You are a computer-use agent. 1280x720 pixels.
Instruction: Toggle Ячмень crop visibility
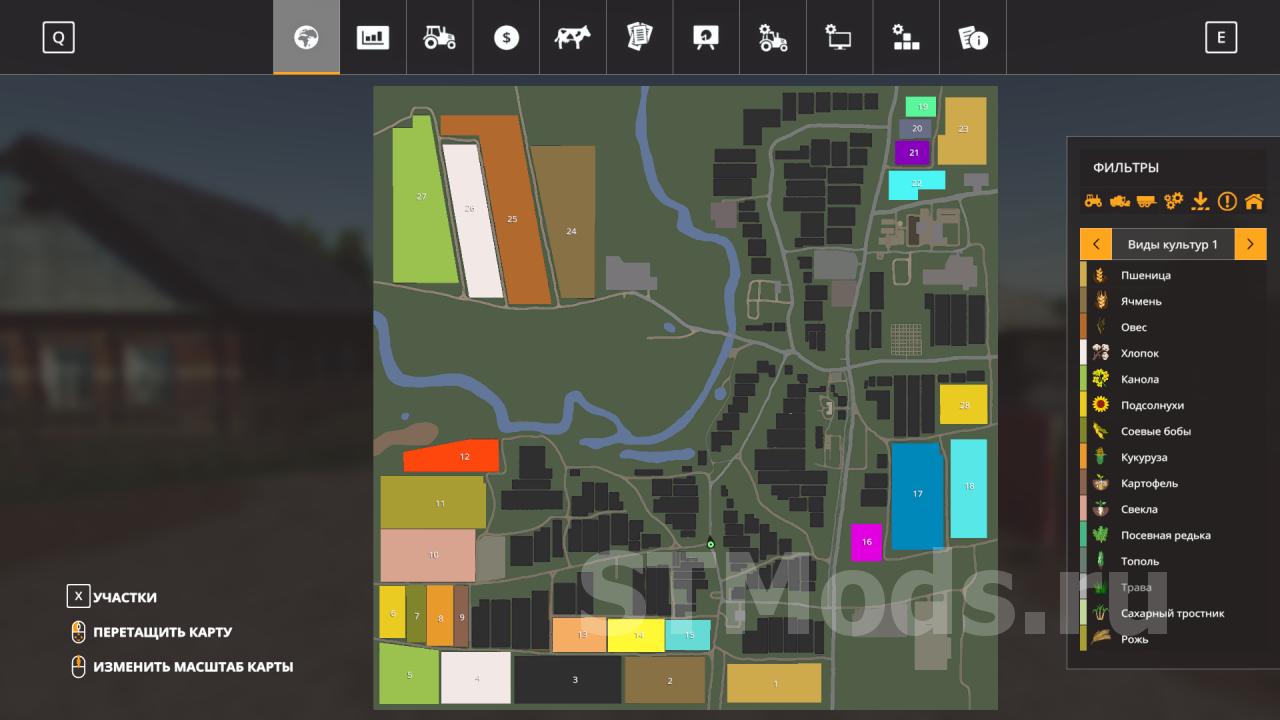coord(1173,301)
